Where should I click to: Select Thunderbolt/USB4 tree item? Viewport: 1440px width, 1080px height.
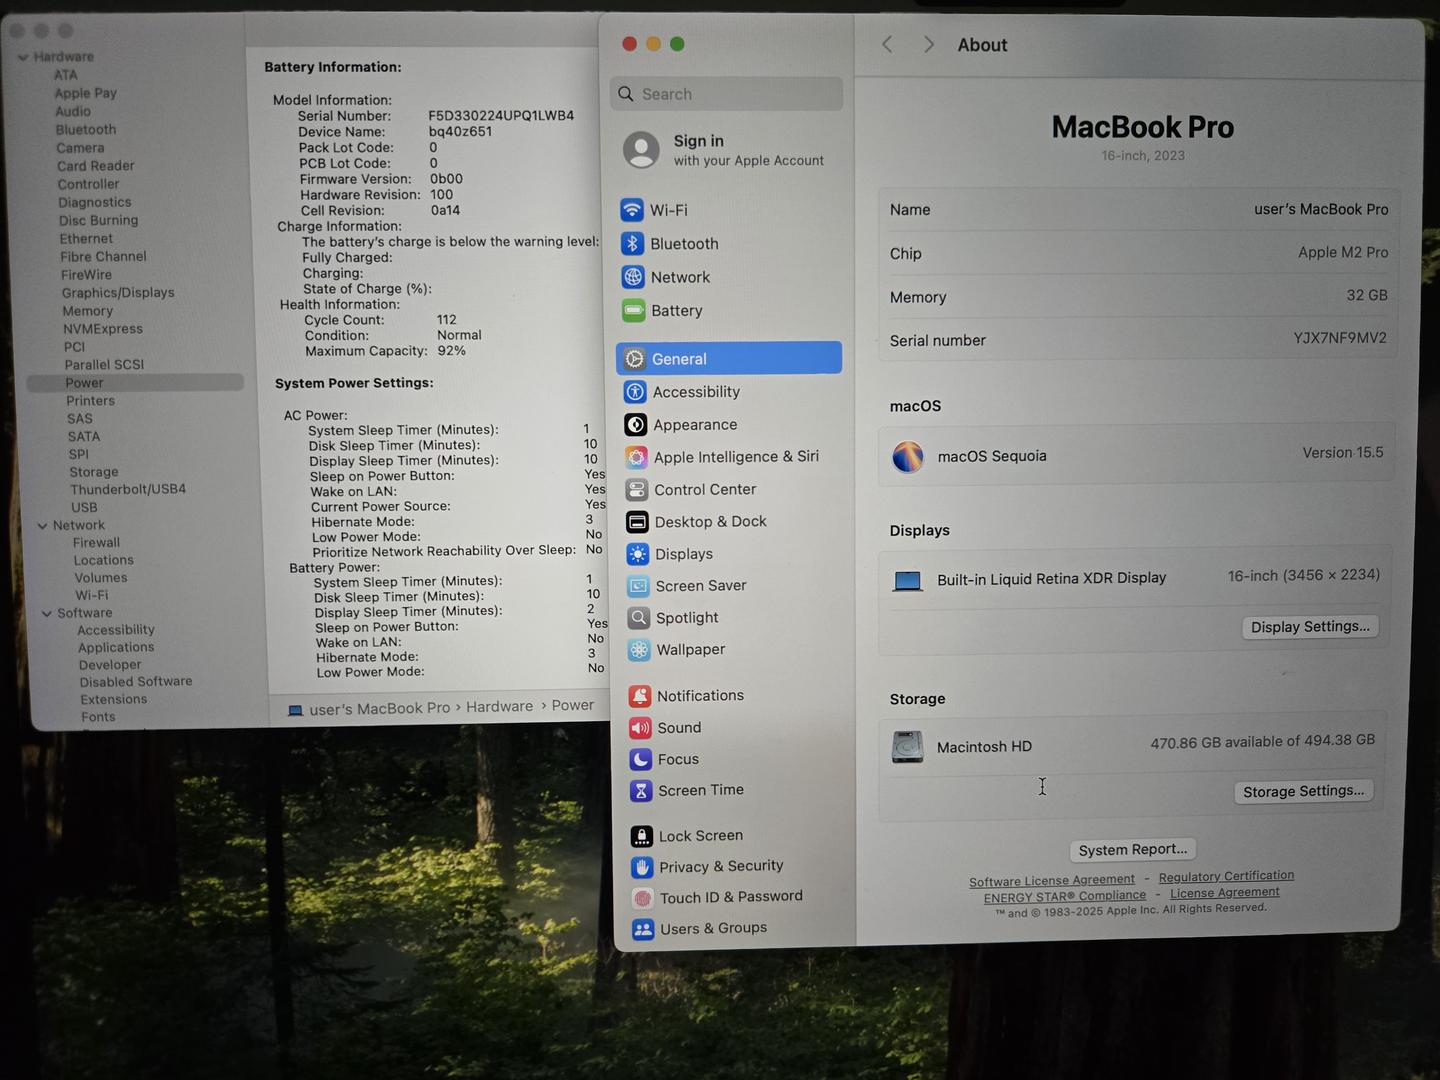click(x=128, y=489)
